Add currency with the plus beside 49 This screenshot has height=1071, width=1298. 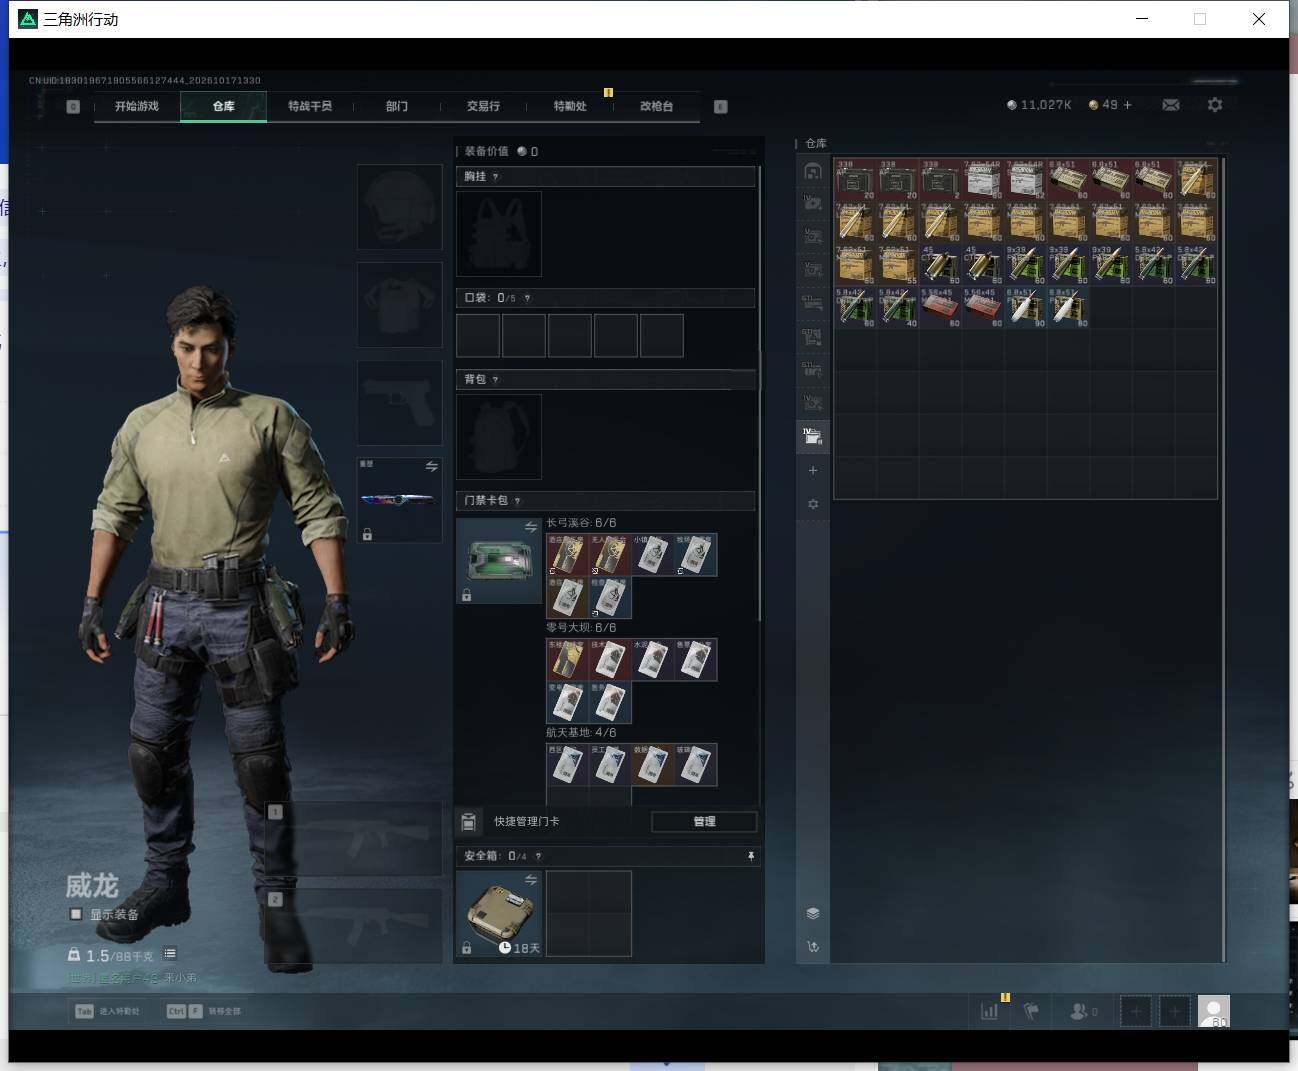[1128, 105]
